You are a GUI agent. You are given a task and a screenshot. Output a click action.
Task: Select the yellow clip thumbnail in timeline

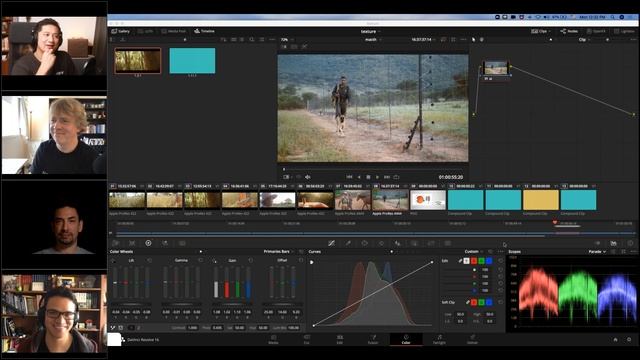point(541,200)
